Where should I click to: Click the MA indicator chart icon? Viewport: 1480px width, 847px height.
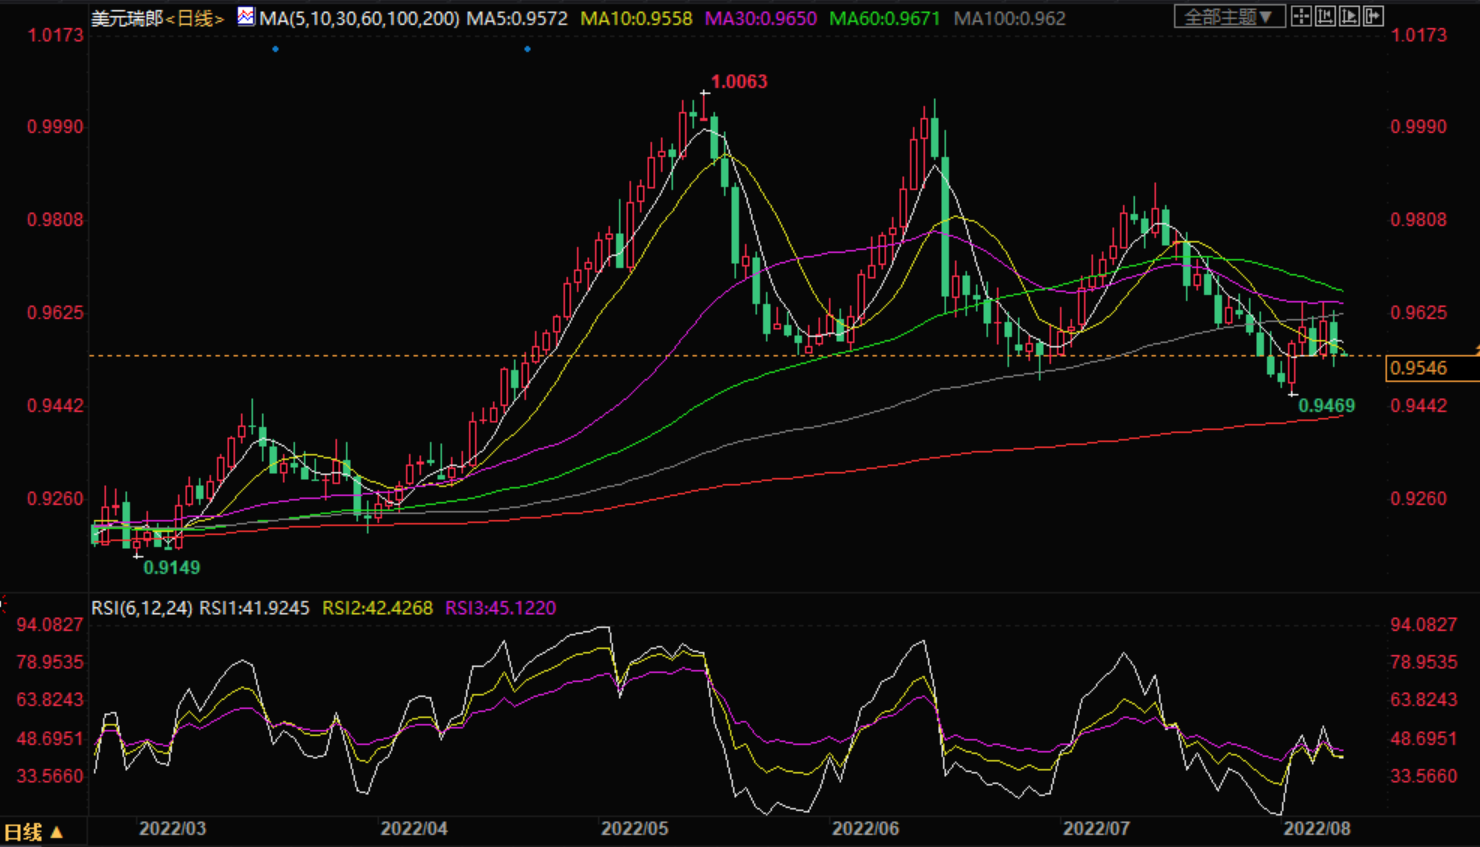coord(246,17)
